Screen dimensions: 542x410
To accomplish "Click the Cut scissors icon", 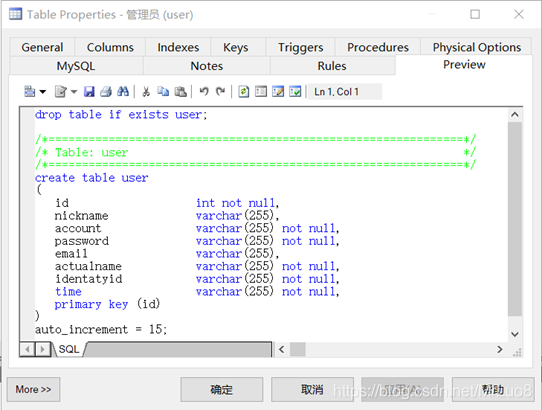I will [x=146, y=92].
